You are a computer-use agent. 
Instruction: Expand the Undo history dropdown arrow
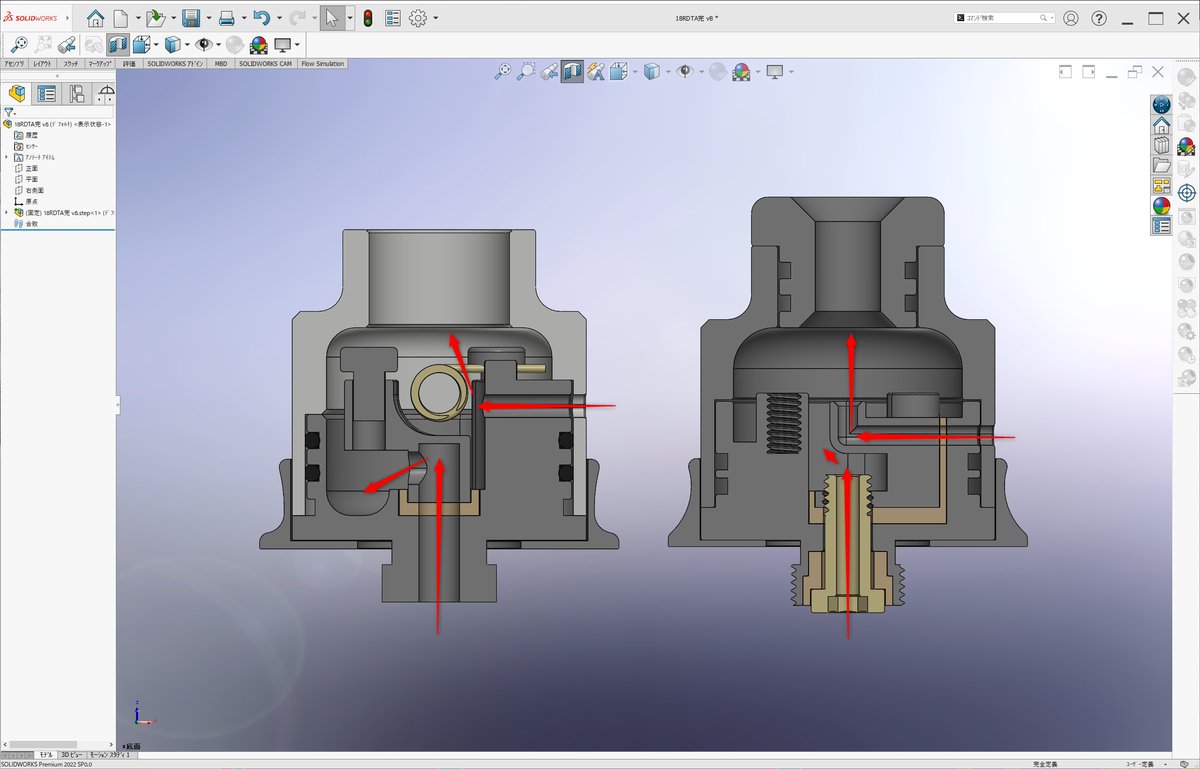coord(278,19)
